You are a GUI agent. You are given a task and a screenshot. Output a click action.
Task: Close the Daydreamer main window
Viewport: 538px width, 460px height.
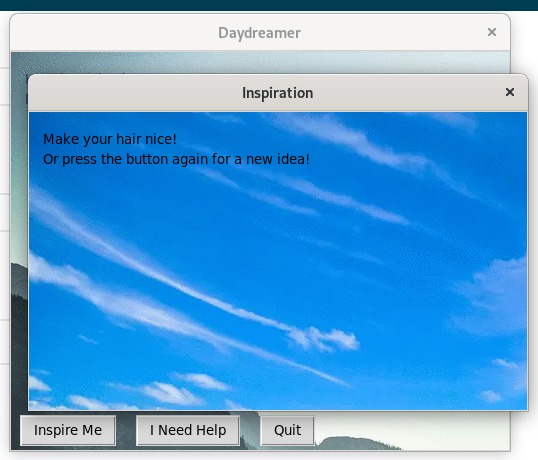coord(492,32)
